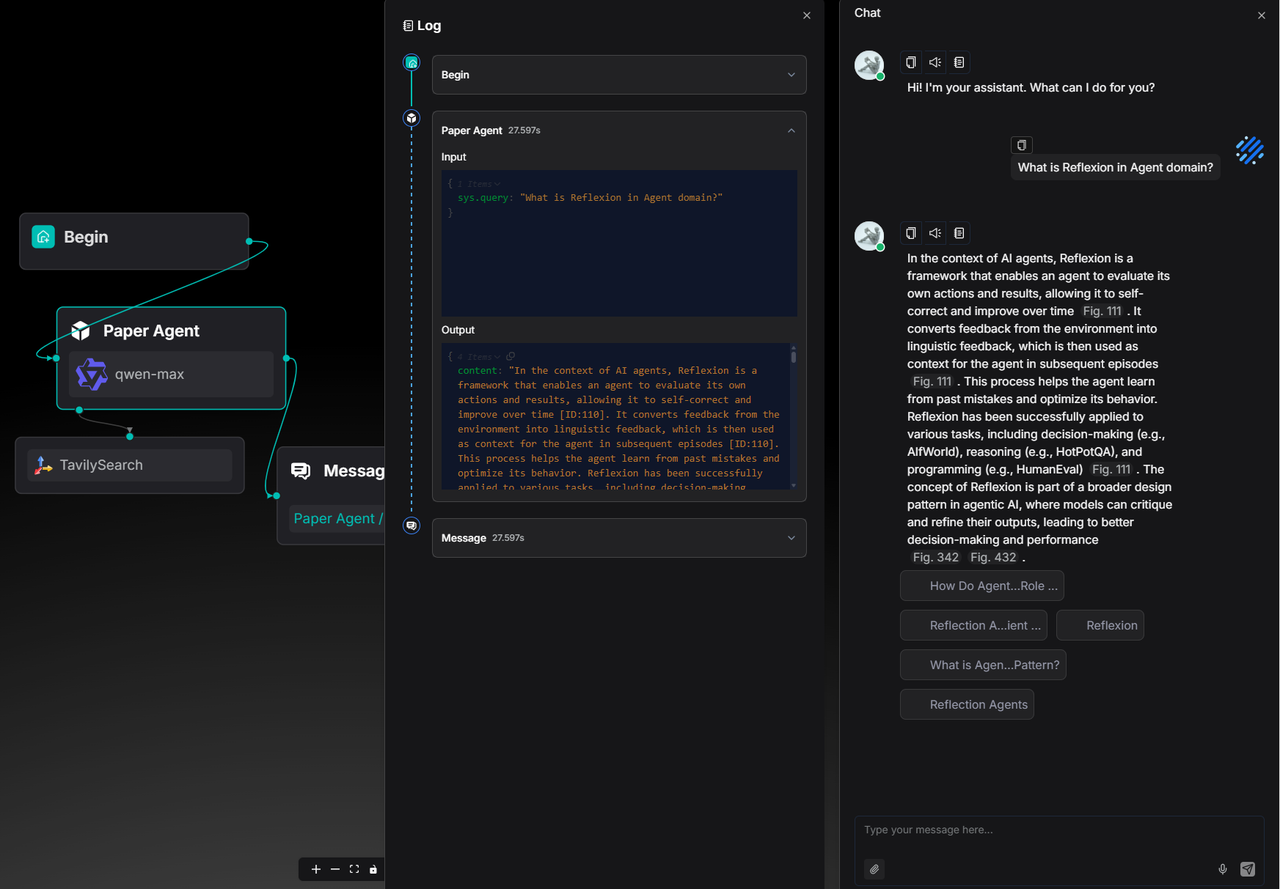Open the log icon above the Reflexion answer
1280x889 pixels.
tap(959, 233)
